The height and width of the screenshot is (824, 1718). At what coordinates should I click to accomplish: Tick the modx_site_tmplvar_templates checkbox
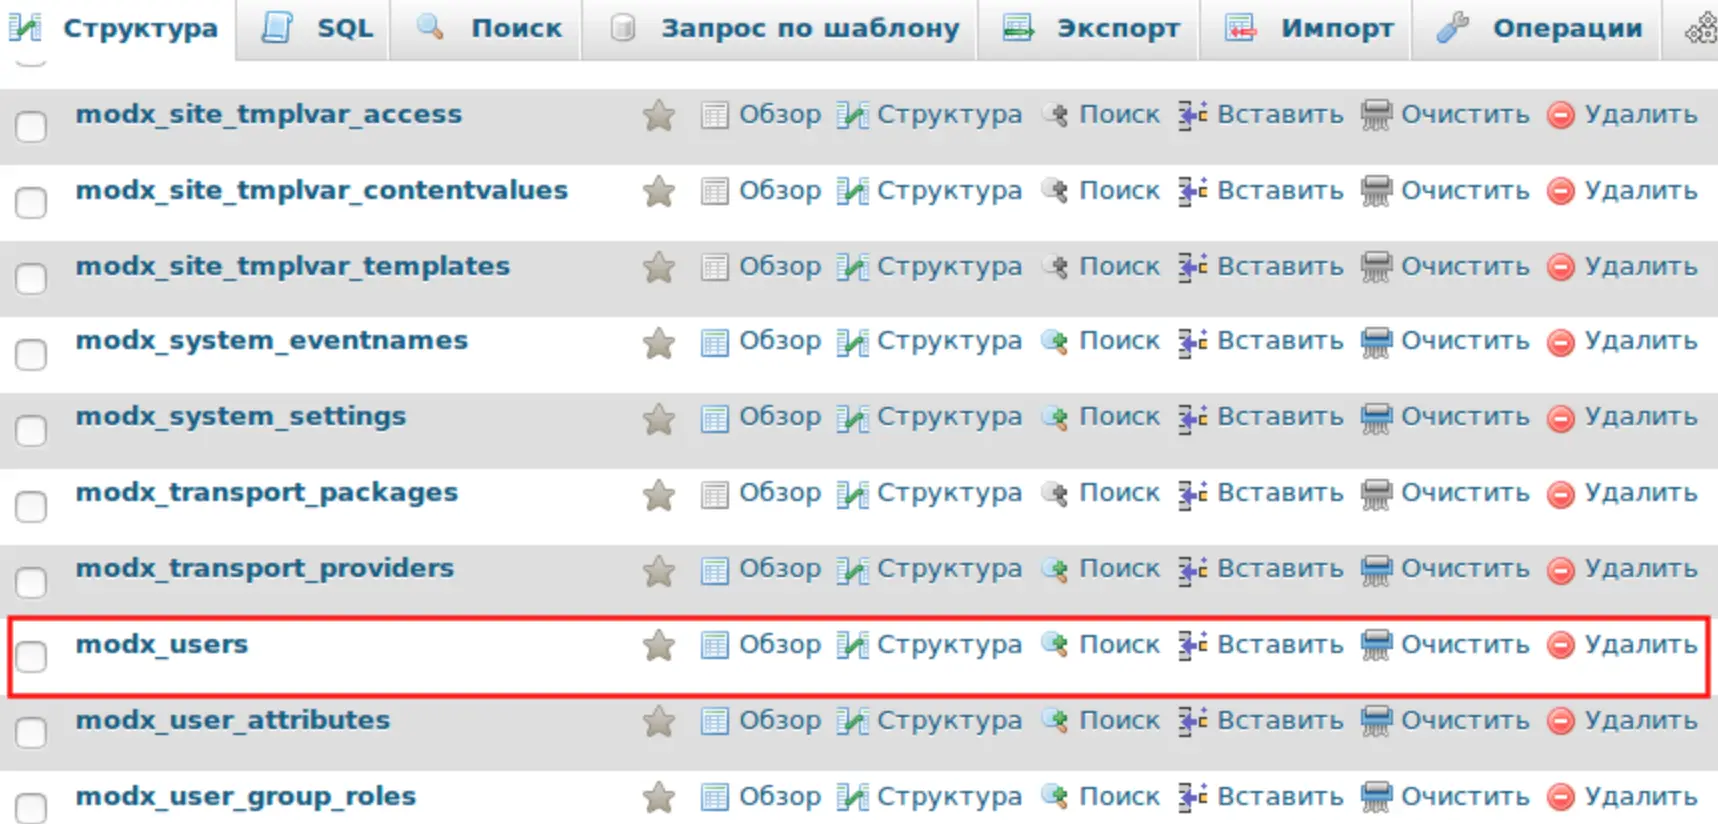(31, 278)
